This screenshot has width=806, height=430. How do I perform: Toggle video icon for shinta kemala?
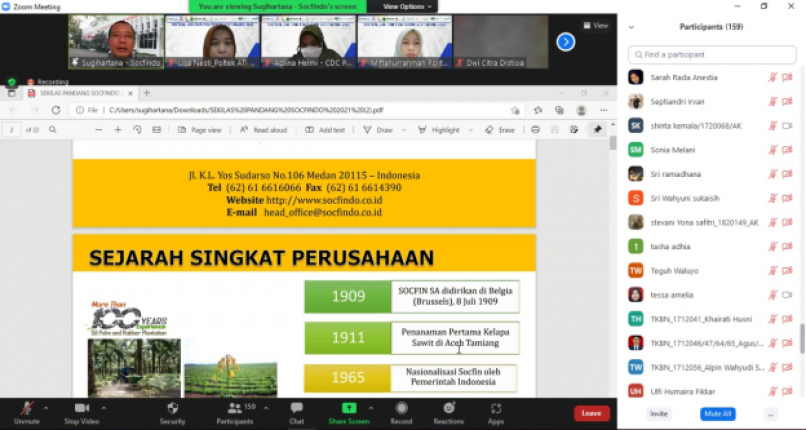(787, 126)
